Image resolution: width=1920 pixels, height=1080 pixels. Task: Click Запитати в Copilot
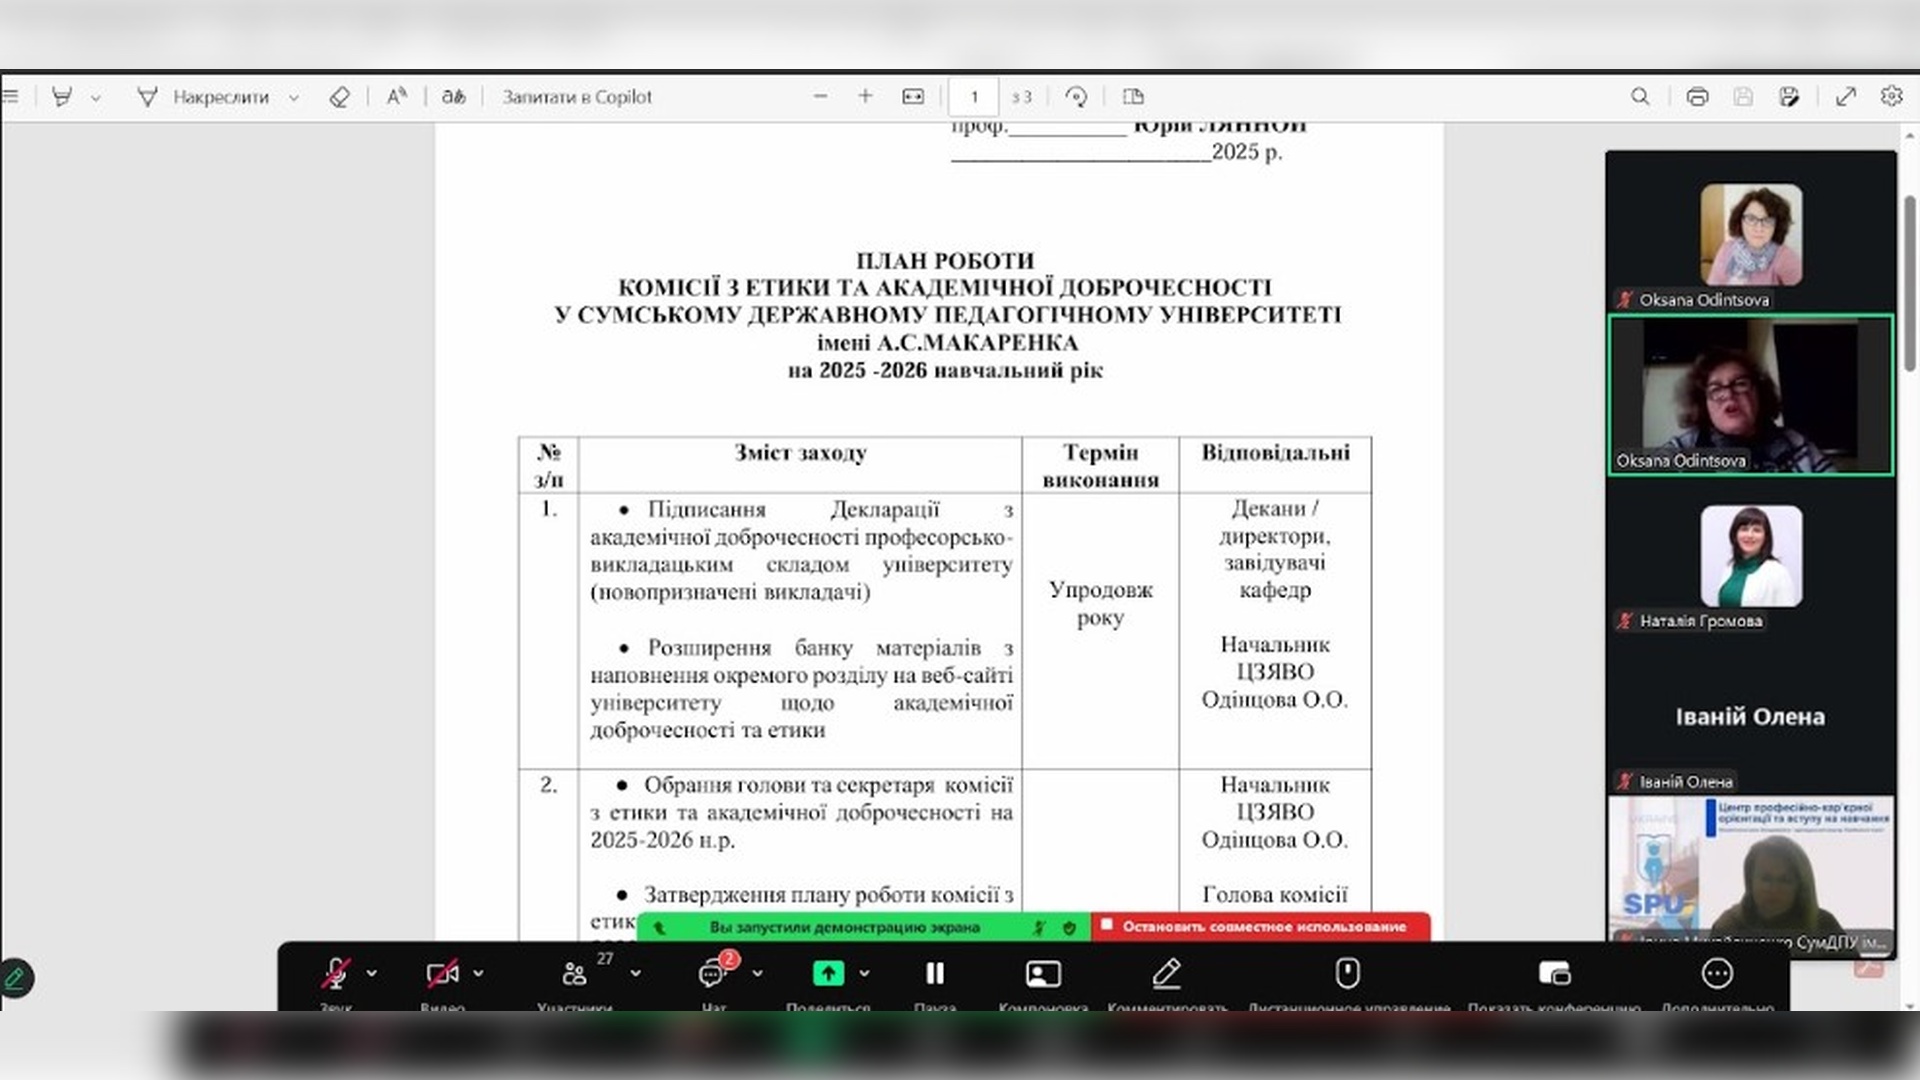pos(577,97)
